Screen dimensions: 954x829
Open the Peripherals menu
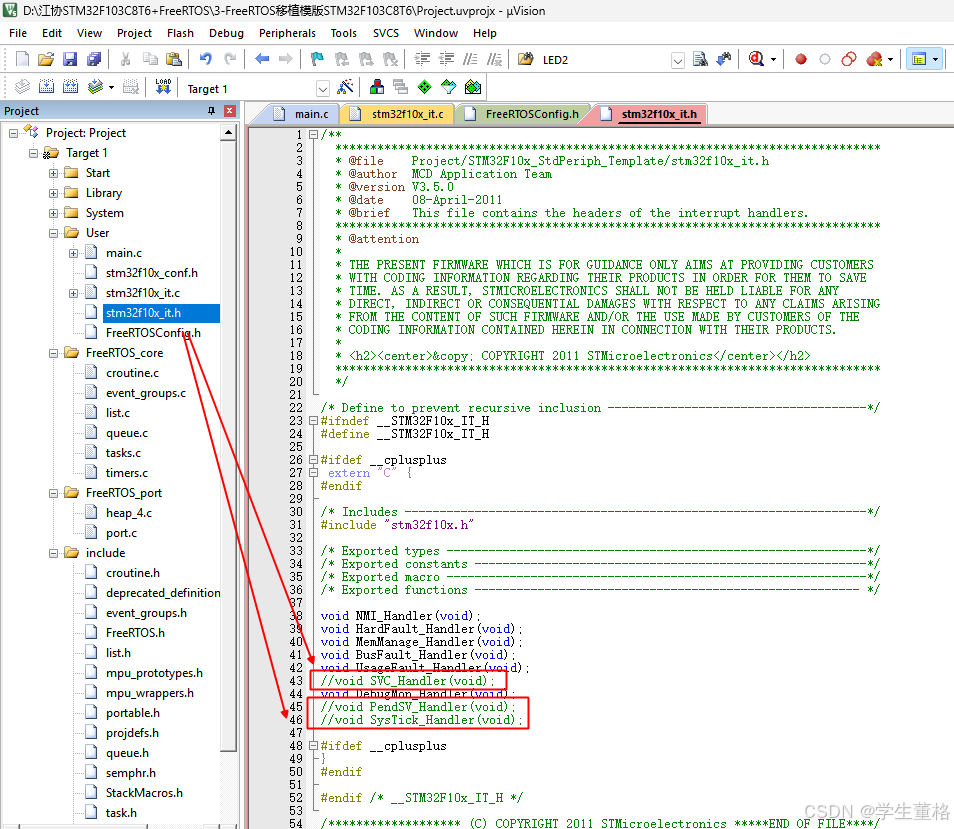click(287, 33)
